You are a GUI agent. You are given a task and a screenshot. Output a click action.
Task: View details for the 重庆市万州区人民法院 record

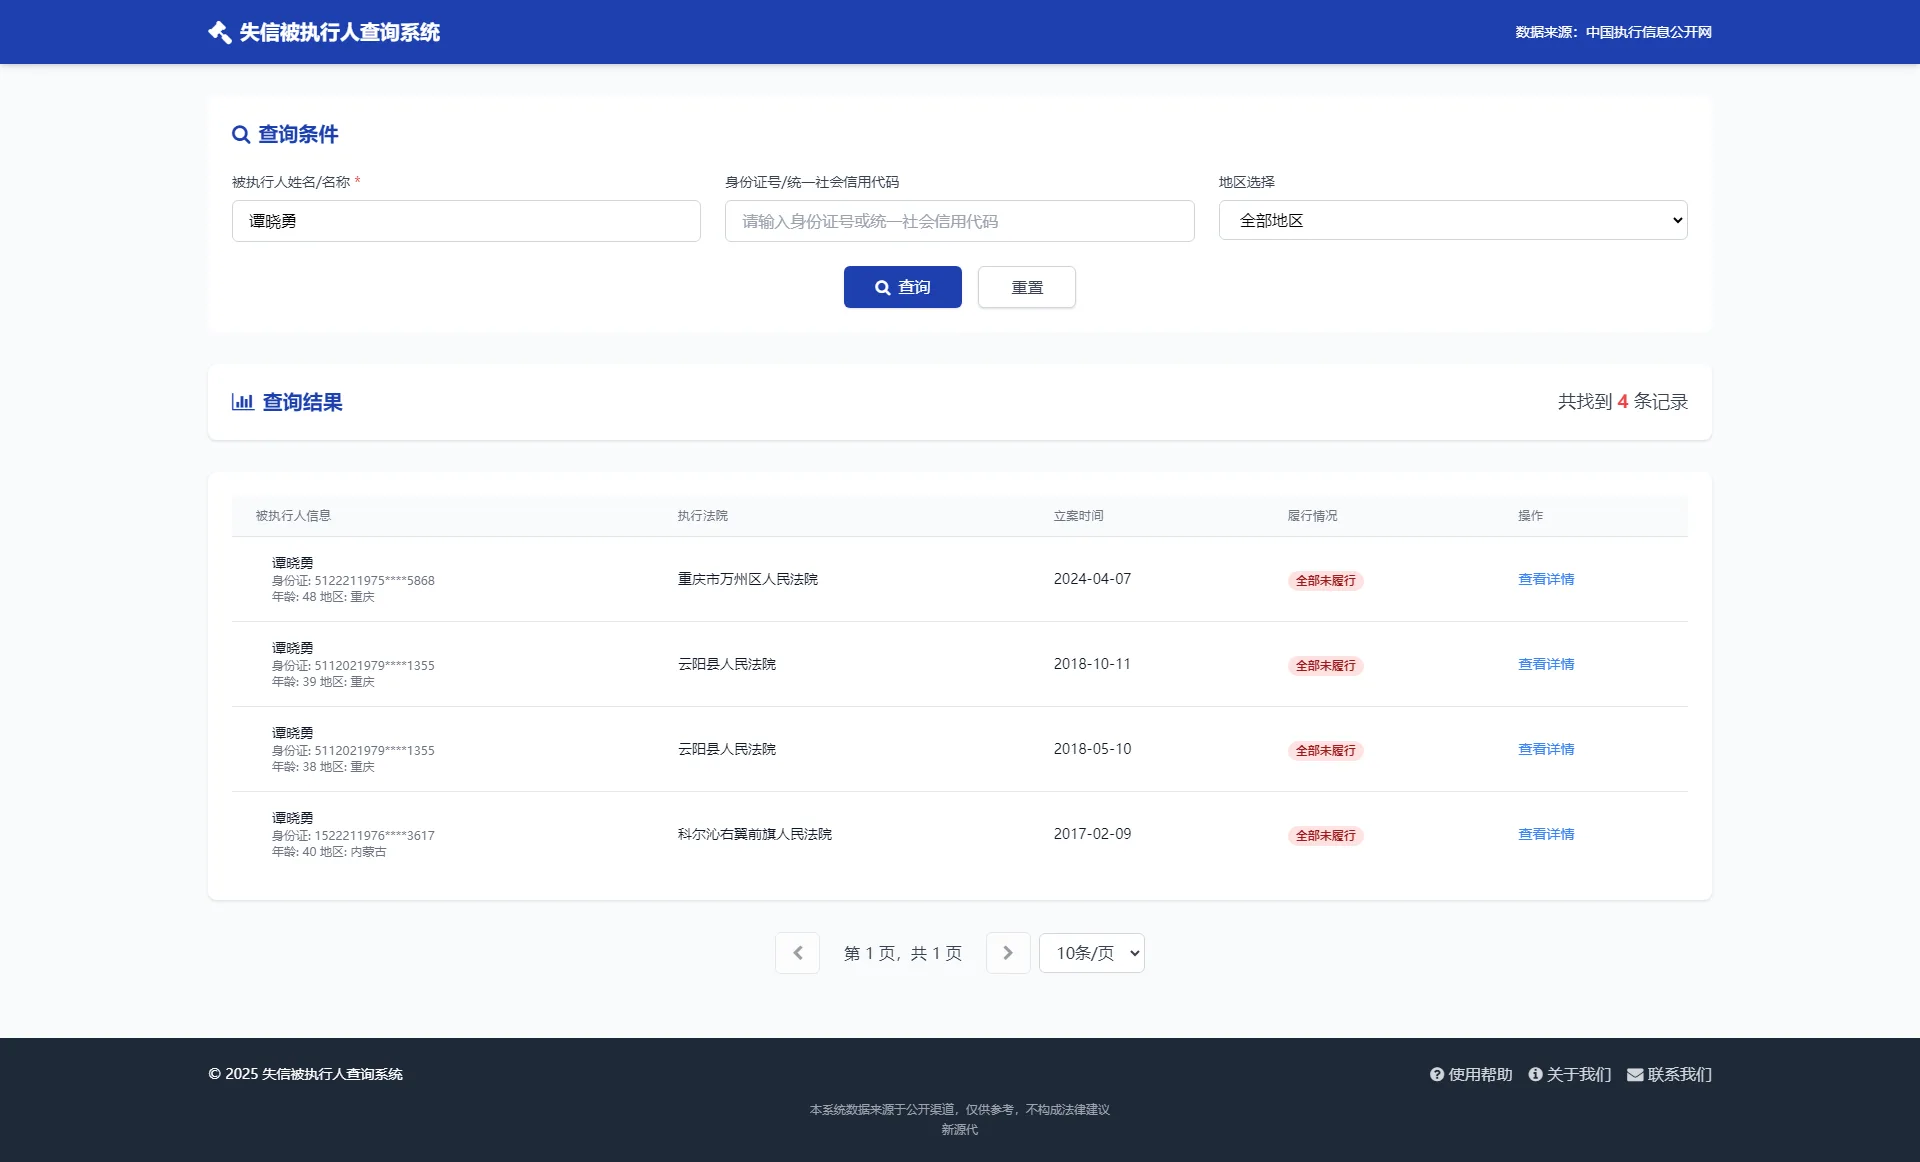[1545, 579]
